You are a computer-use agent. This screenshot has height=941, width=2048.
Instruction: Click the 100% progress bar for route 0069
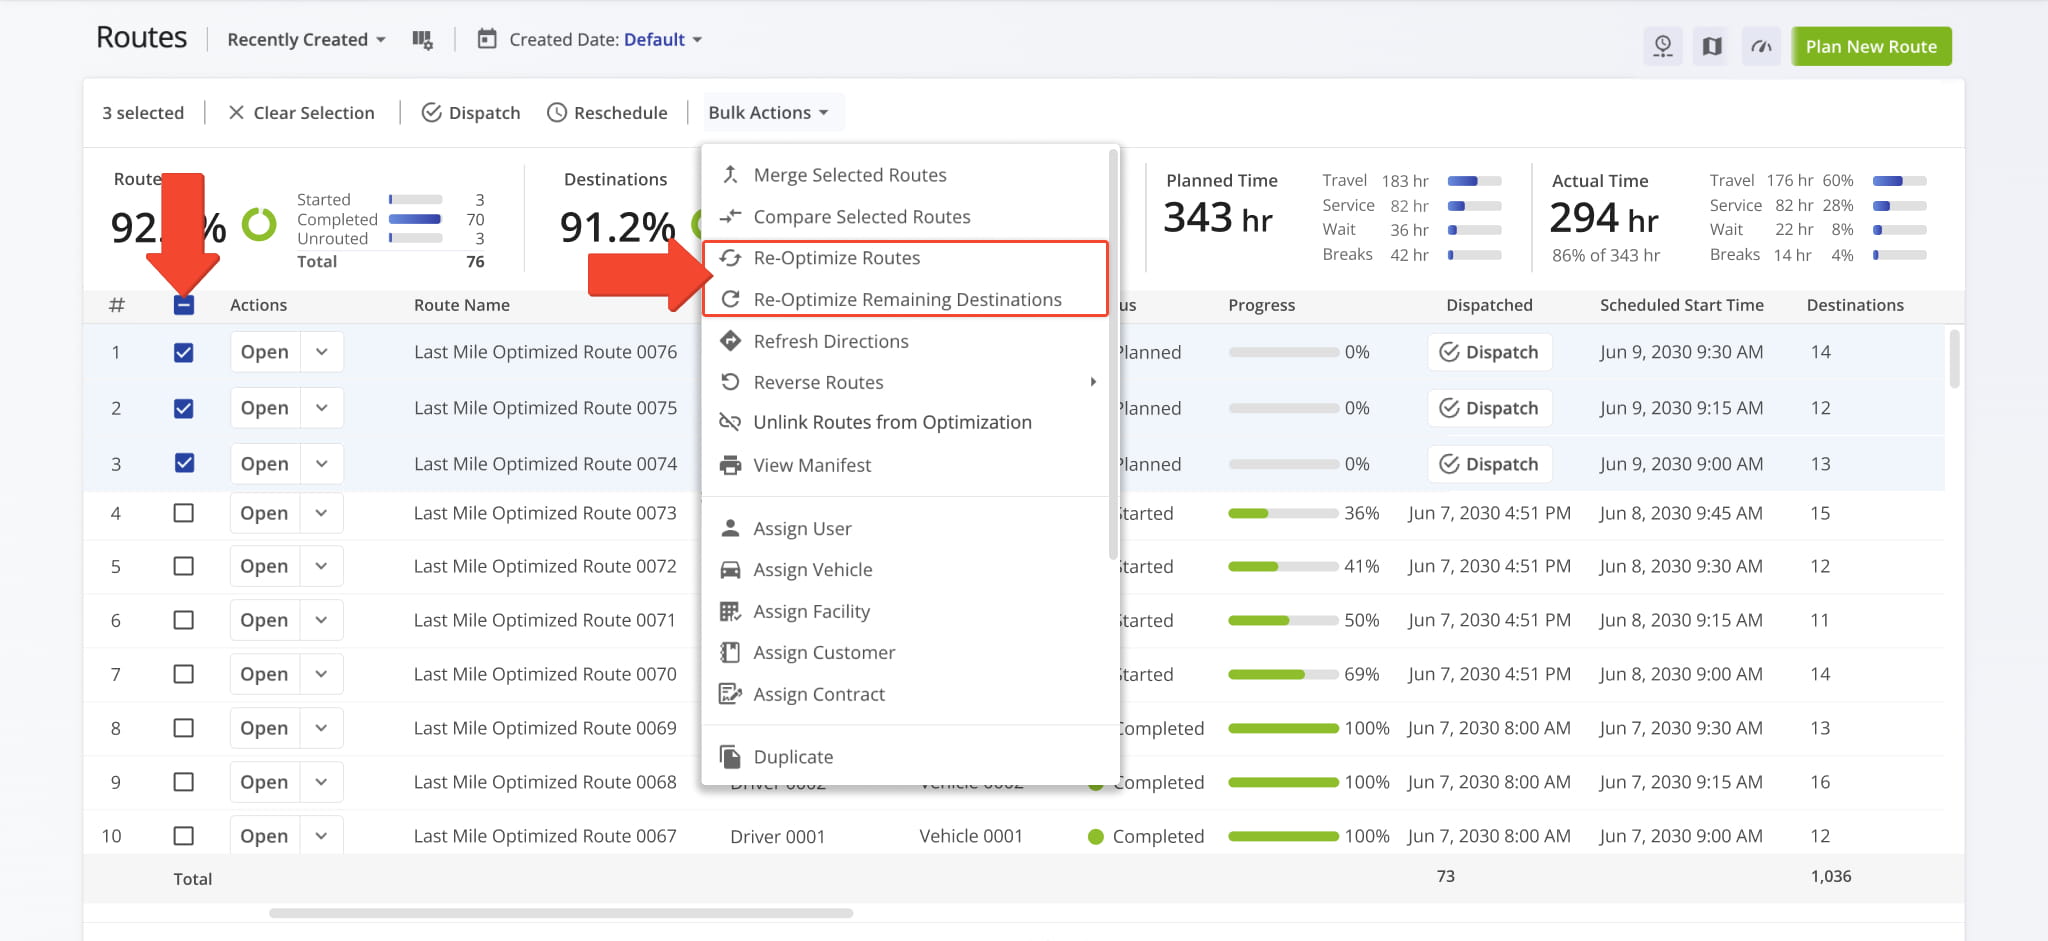(1283, 727)
